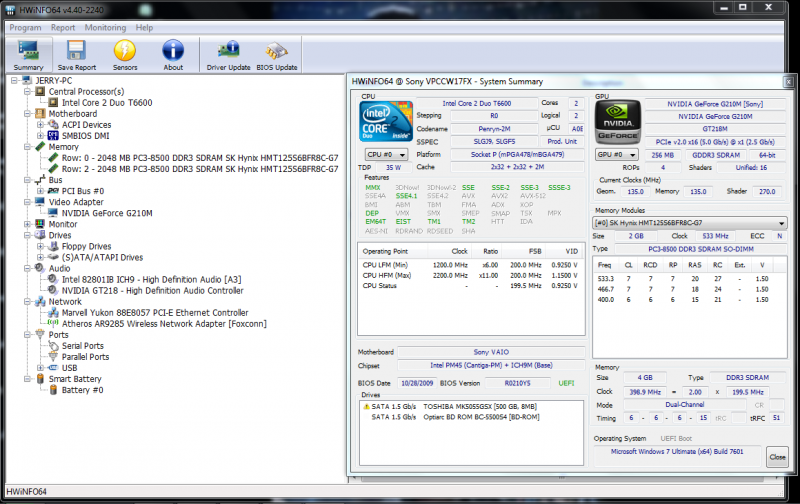Click the Floppy Drives icon

click(53, 246)
